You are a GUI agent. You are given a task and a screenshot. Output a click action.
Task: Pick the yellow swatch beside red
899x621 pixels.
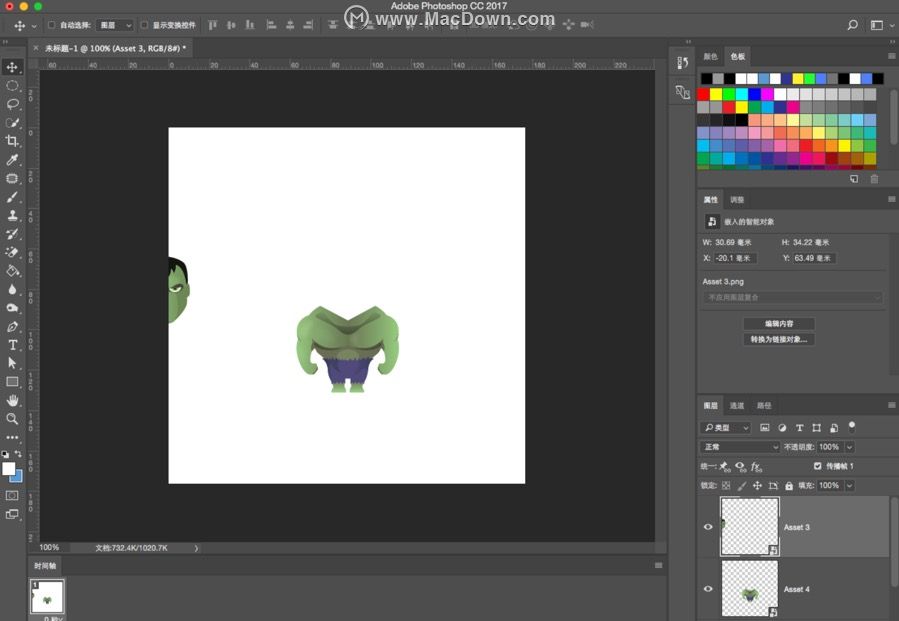point(716,94)
